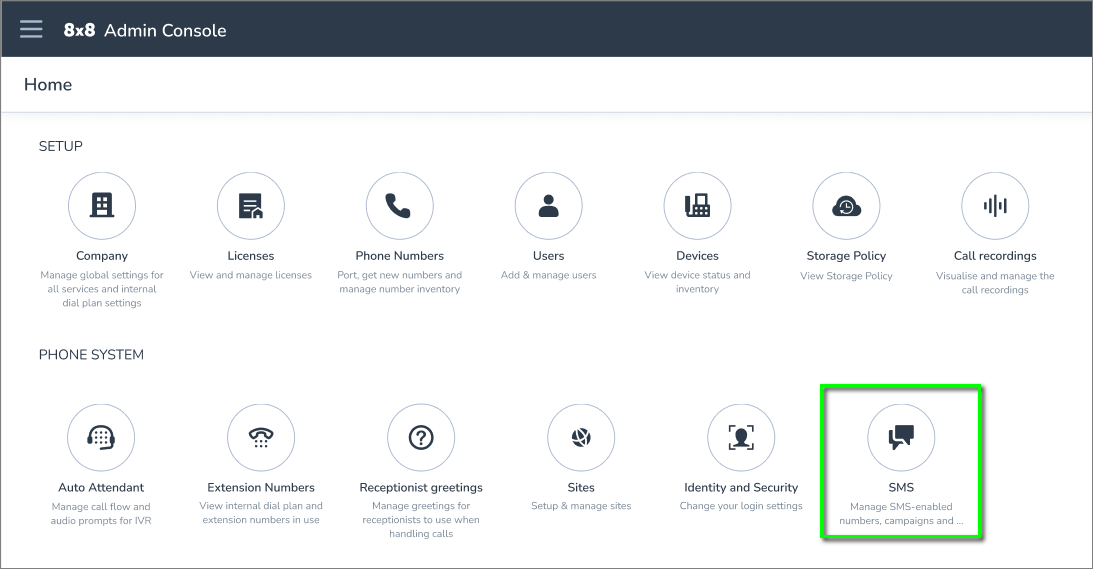This screenshot has width=1093, height=569.
Task: Click the Receptionist greetings label
Action: tap(421, 487)
